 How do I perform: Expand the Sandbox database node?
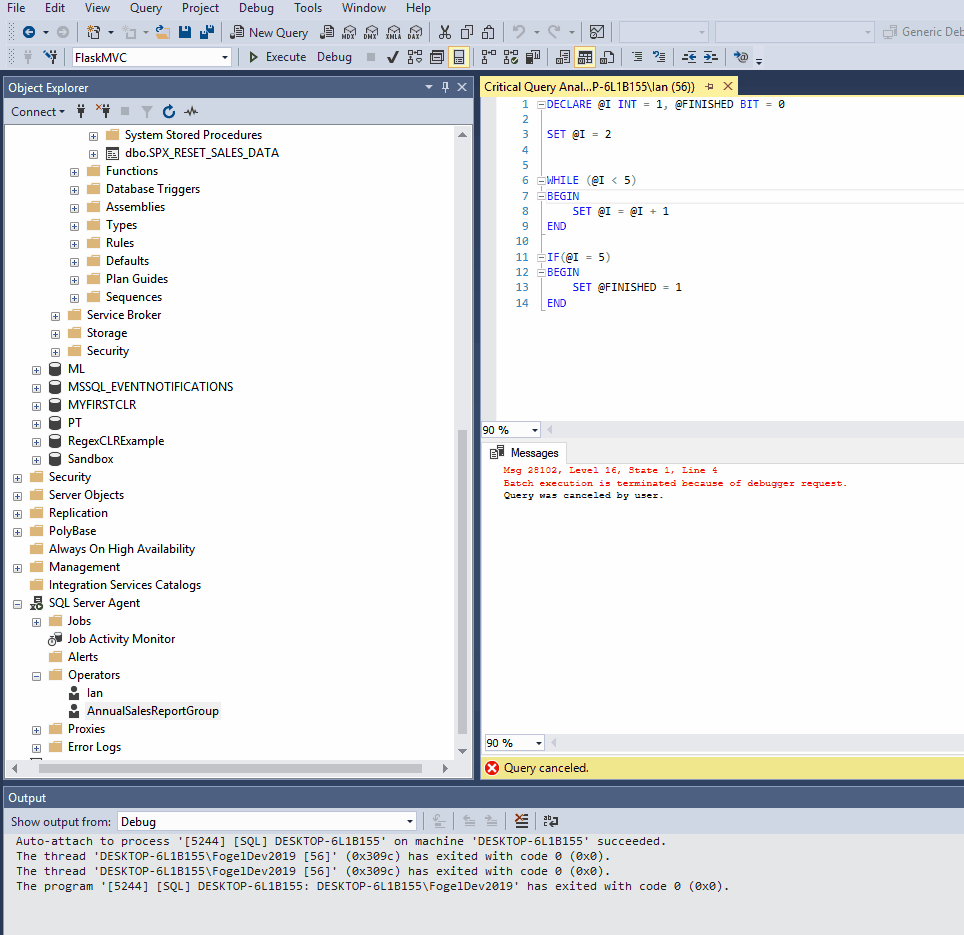point(36,460)
